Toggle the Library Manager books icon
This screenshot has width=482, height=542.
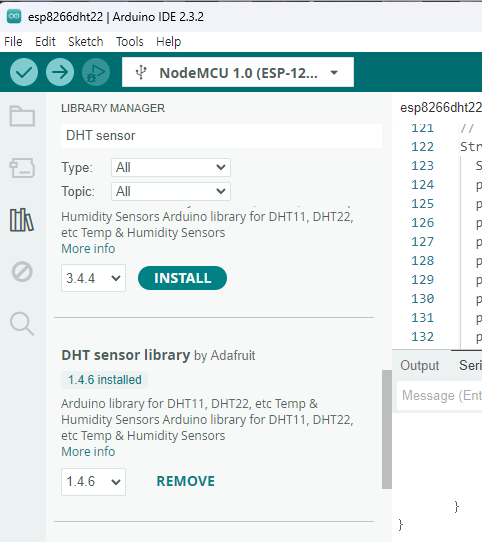point(22,220)
